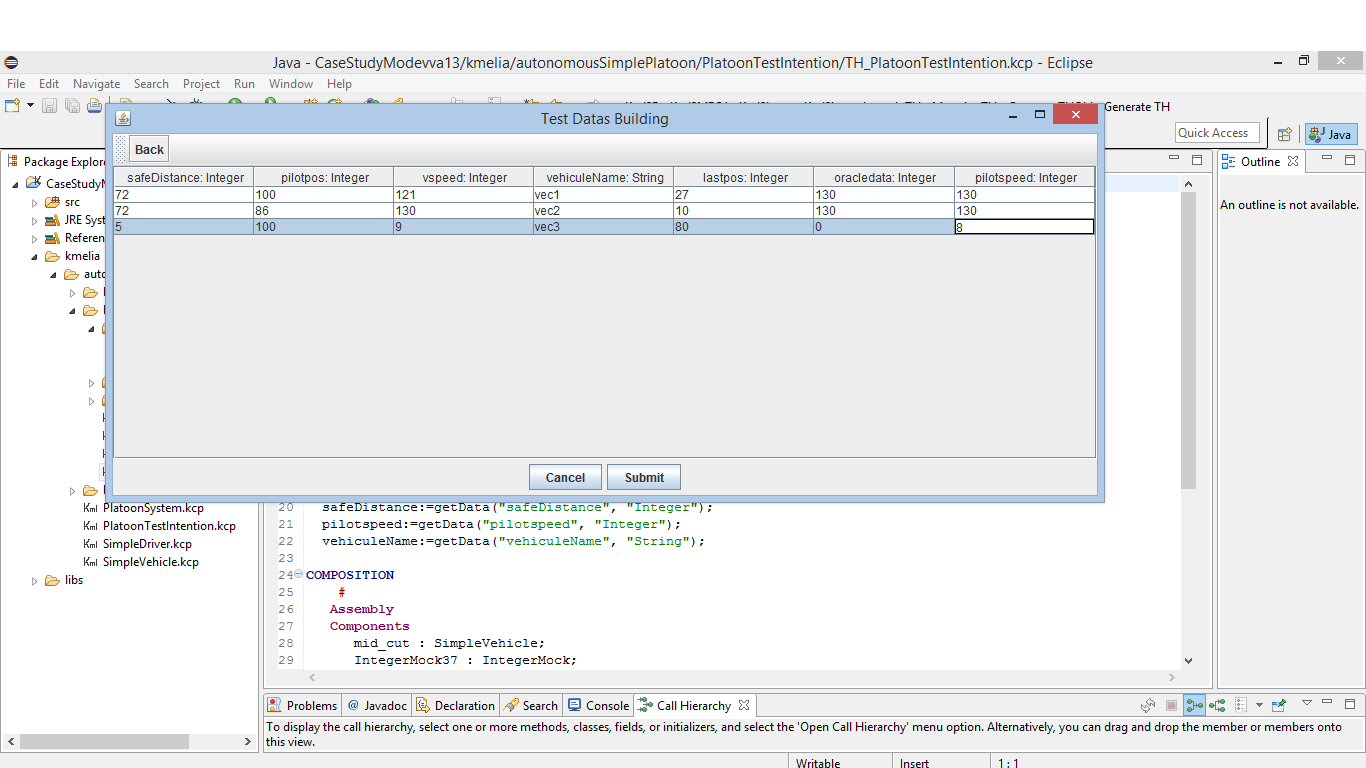Viewport: 1366px width, 768px height.
Task: Switch to the Console tab
Action: (599, 705)
